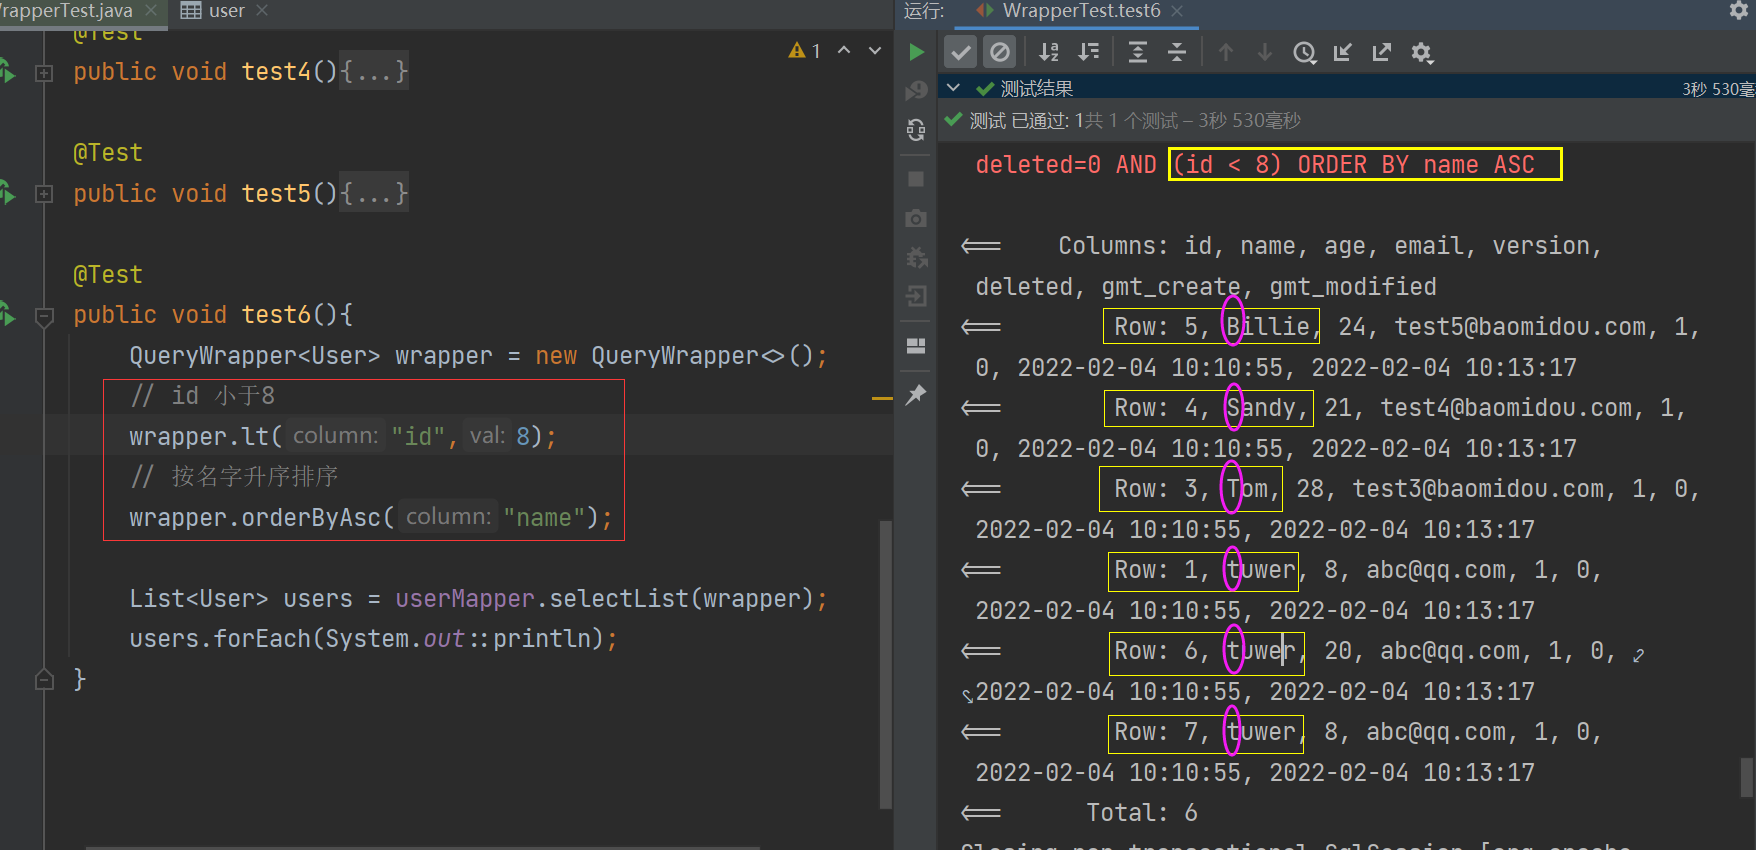
Task: Click dump threads camera icon
Action: click(x=916, y=218)
